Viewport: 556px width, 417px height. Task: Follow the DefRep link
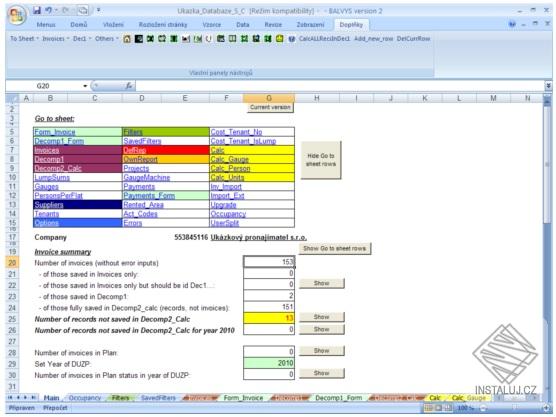(134, 150)
